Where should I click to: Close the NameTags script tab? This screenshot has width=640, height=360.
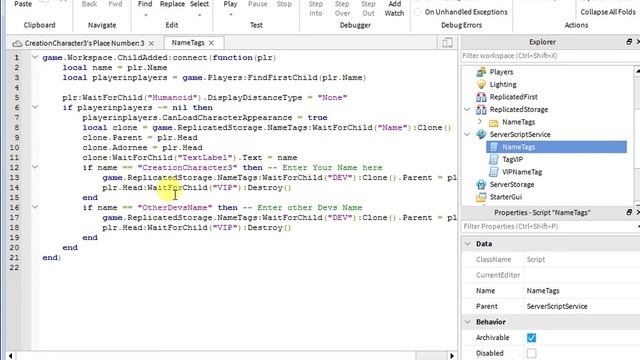pyautogui.click(x=211, y=43)
